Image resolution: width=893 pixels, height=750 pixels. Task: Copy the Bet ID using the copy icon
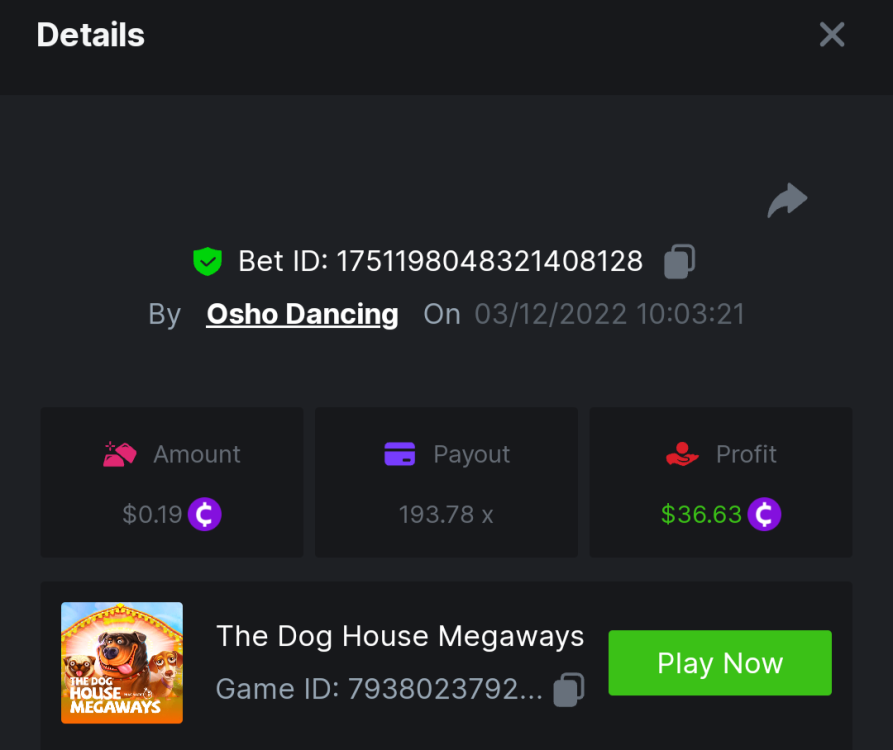(680, 260)
